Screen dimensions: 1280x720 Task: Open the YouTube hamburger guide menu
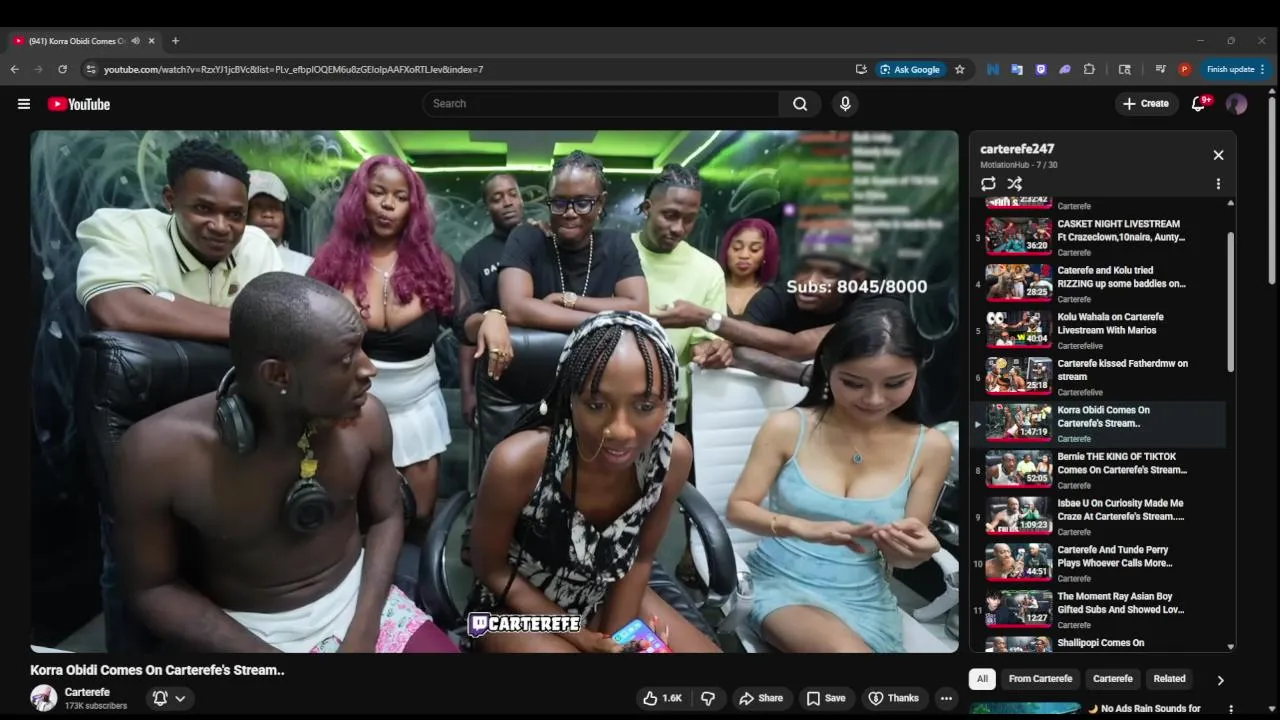point(24,104)
